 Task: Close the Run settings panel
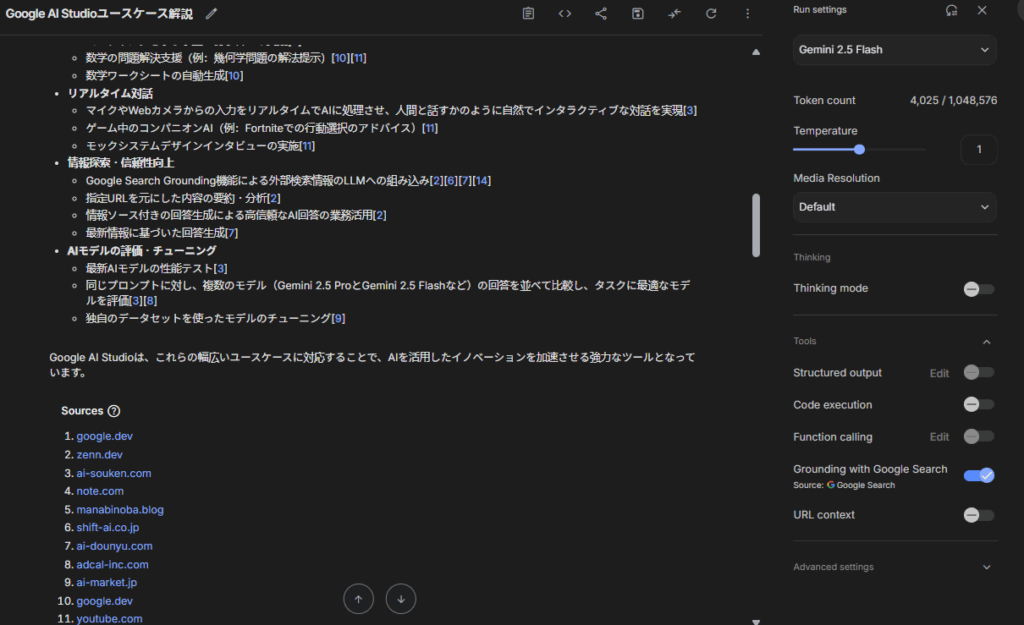982,10
